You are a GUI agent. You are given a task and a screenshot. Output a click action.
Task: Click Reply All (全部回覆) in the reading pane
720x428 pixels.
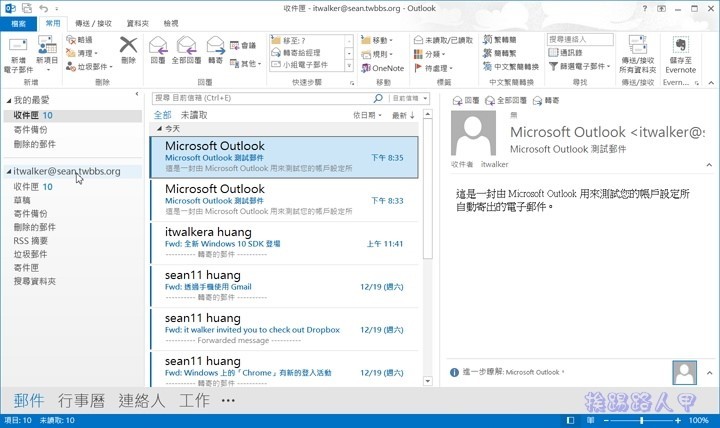506,101
